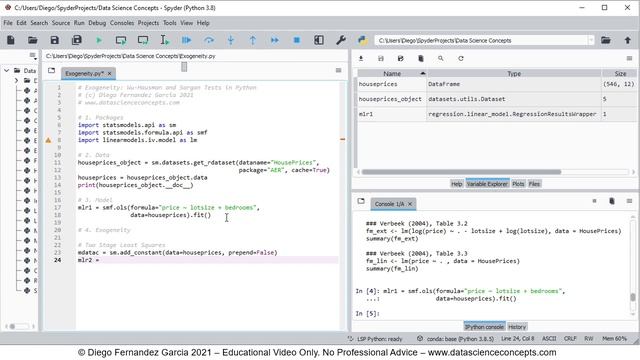Switch to Help pane tab
Image resolution: width=640 pixels, height=360 pixels.
(456, 184)
